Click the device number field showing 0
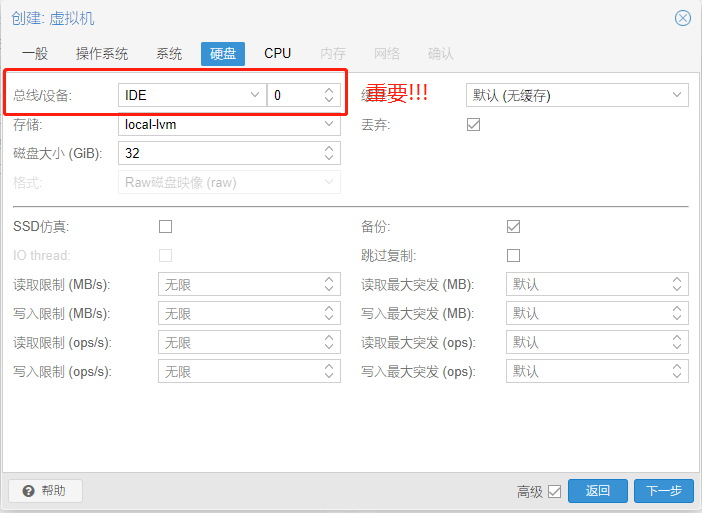Screen dimensions: 702x513 point(304,95)
